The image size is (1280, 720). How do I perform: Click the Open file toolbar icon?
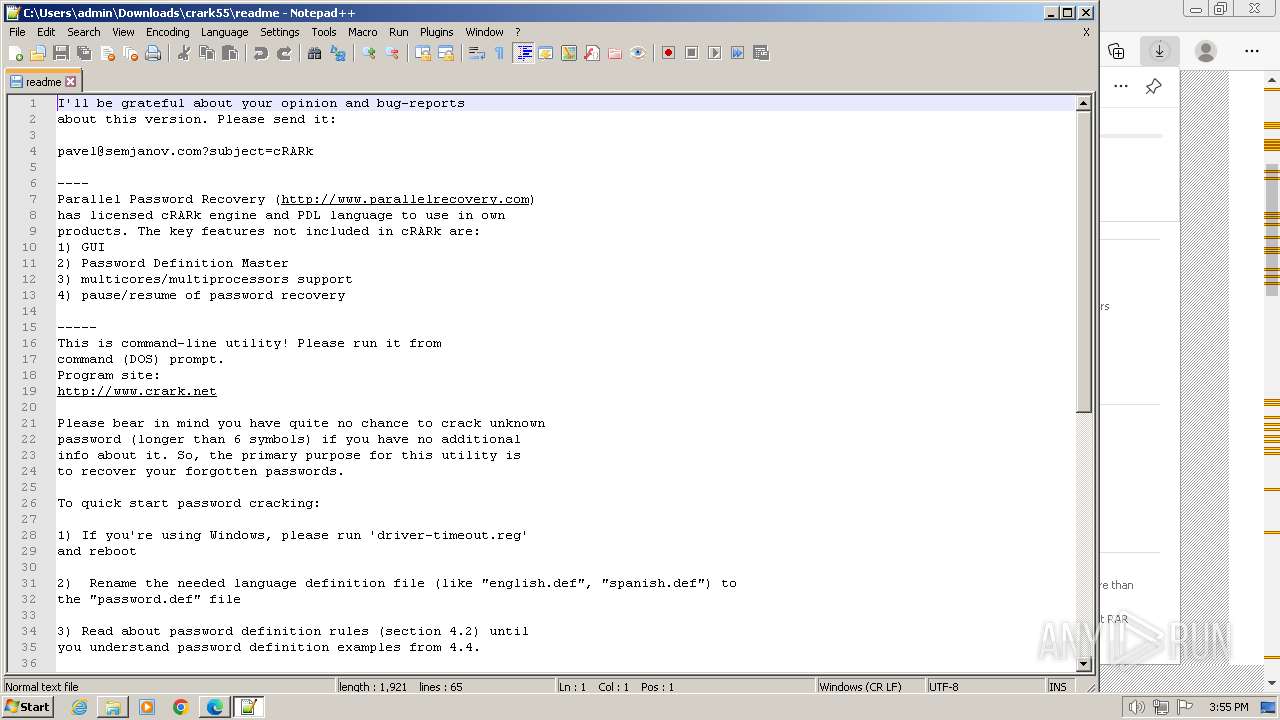point(38,53)
